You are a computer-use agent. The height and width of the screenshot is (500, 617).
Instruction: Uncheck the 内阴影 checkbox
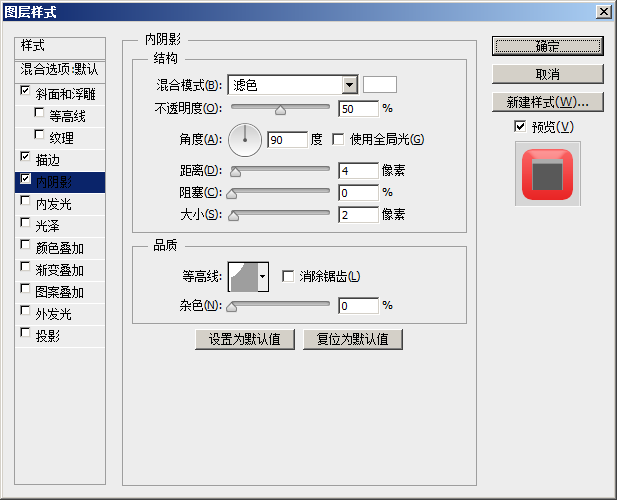pyautogui.click(x=25, y=179)
